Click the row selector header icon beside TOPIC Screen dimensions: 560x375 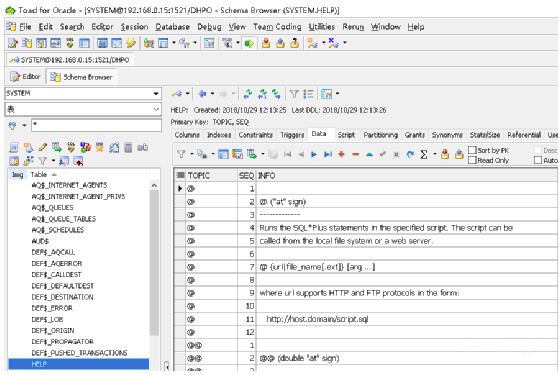click(181, 175)
